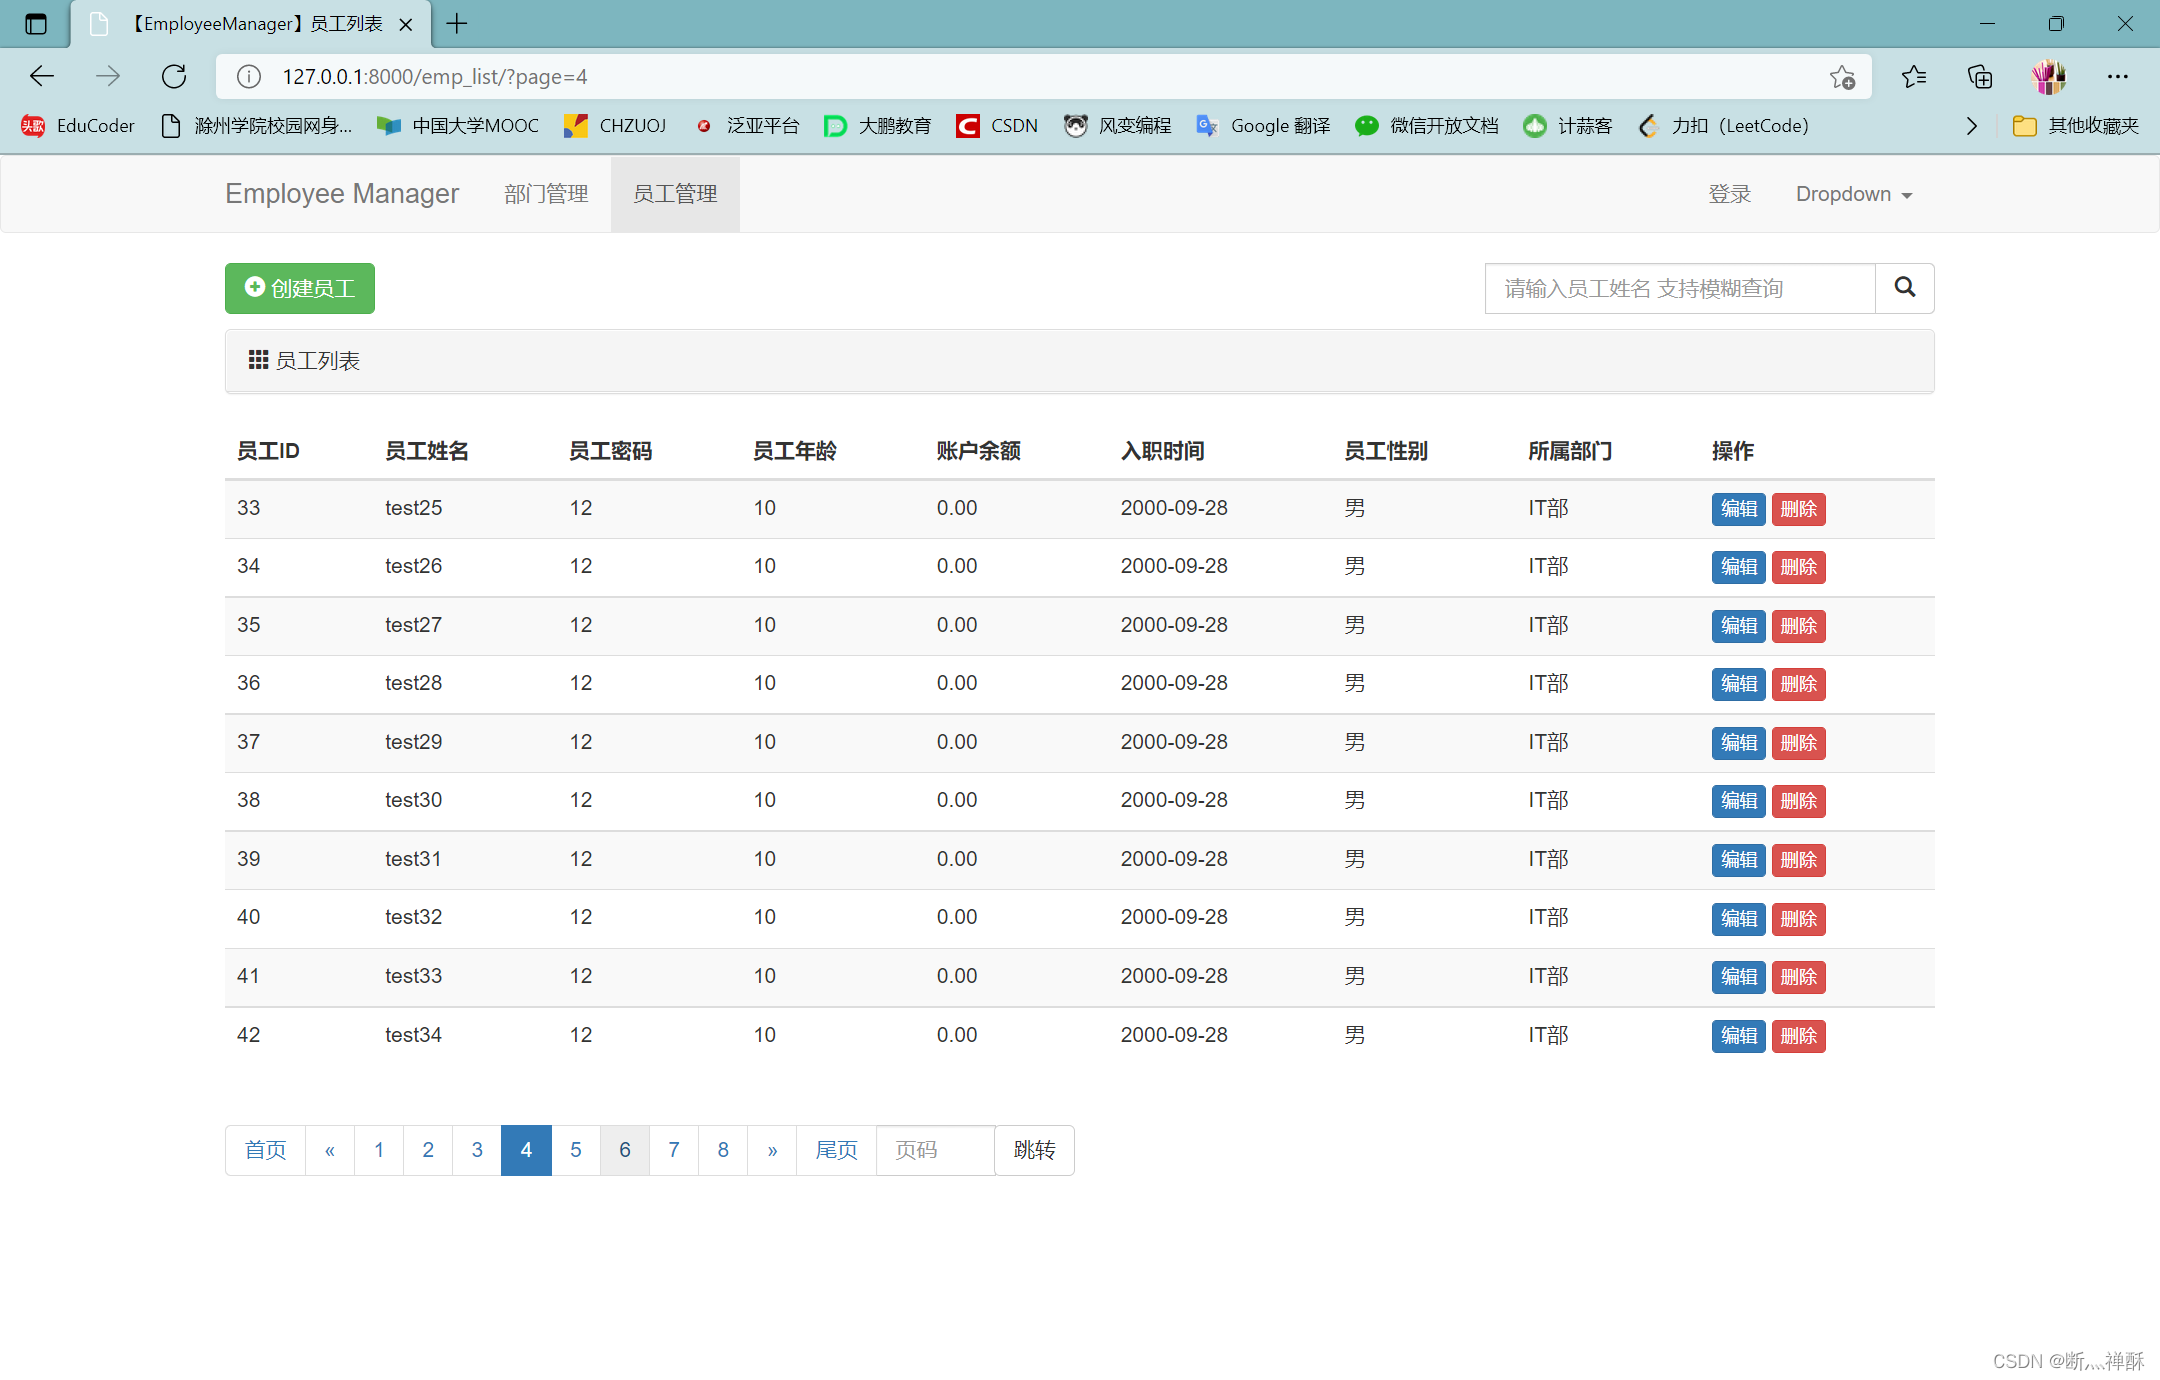Go to page 2
Viewport: 2160px width, 1380px height.
coord(428,1150)
